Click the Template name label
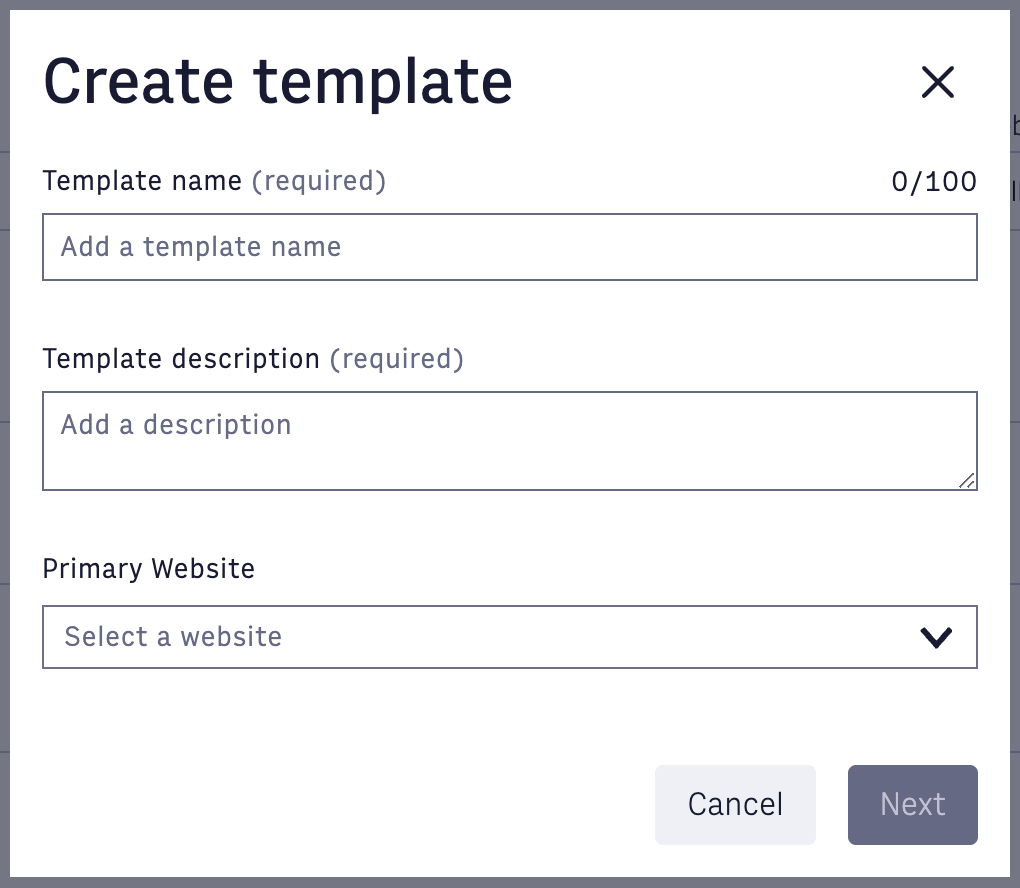 coord(142,181)
